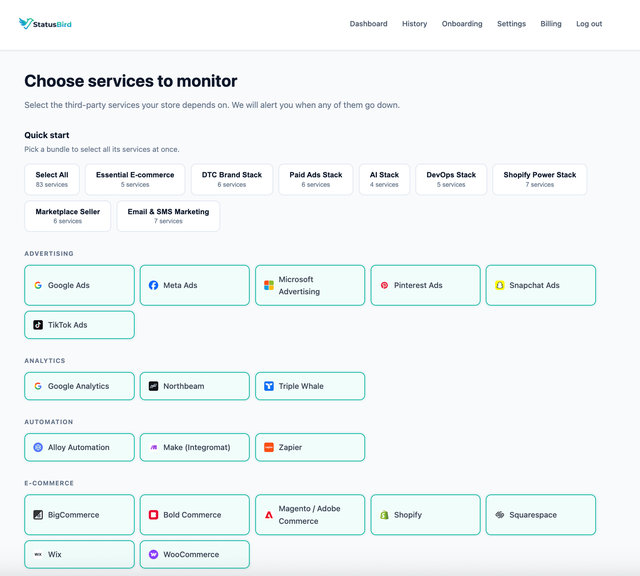Click the Alloy Automation logo icon
Image resolution: width=640 pixels, height=576 pixels.
pos(38,447)
